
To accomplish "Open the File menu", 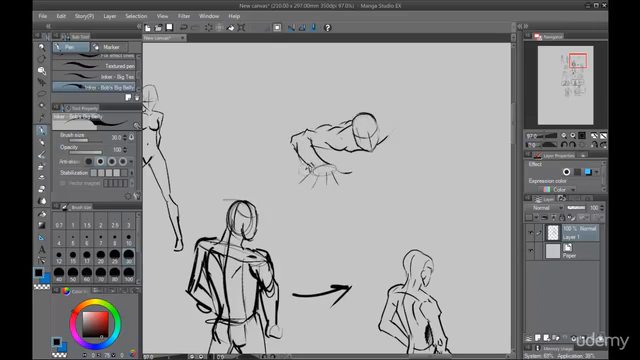I will 43,16.
